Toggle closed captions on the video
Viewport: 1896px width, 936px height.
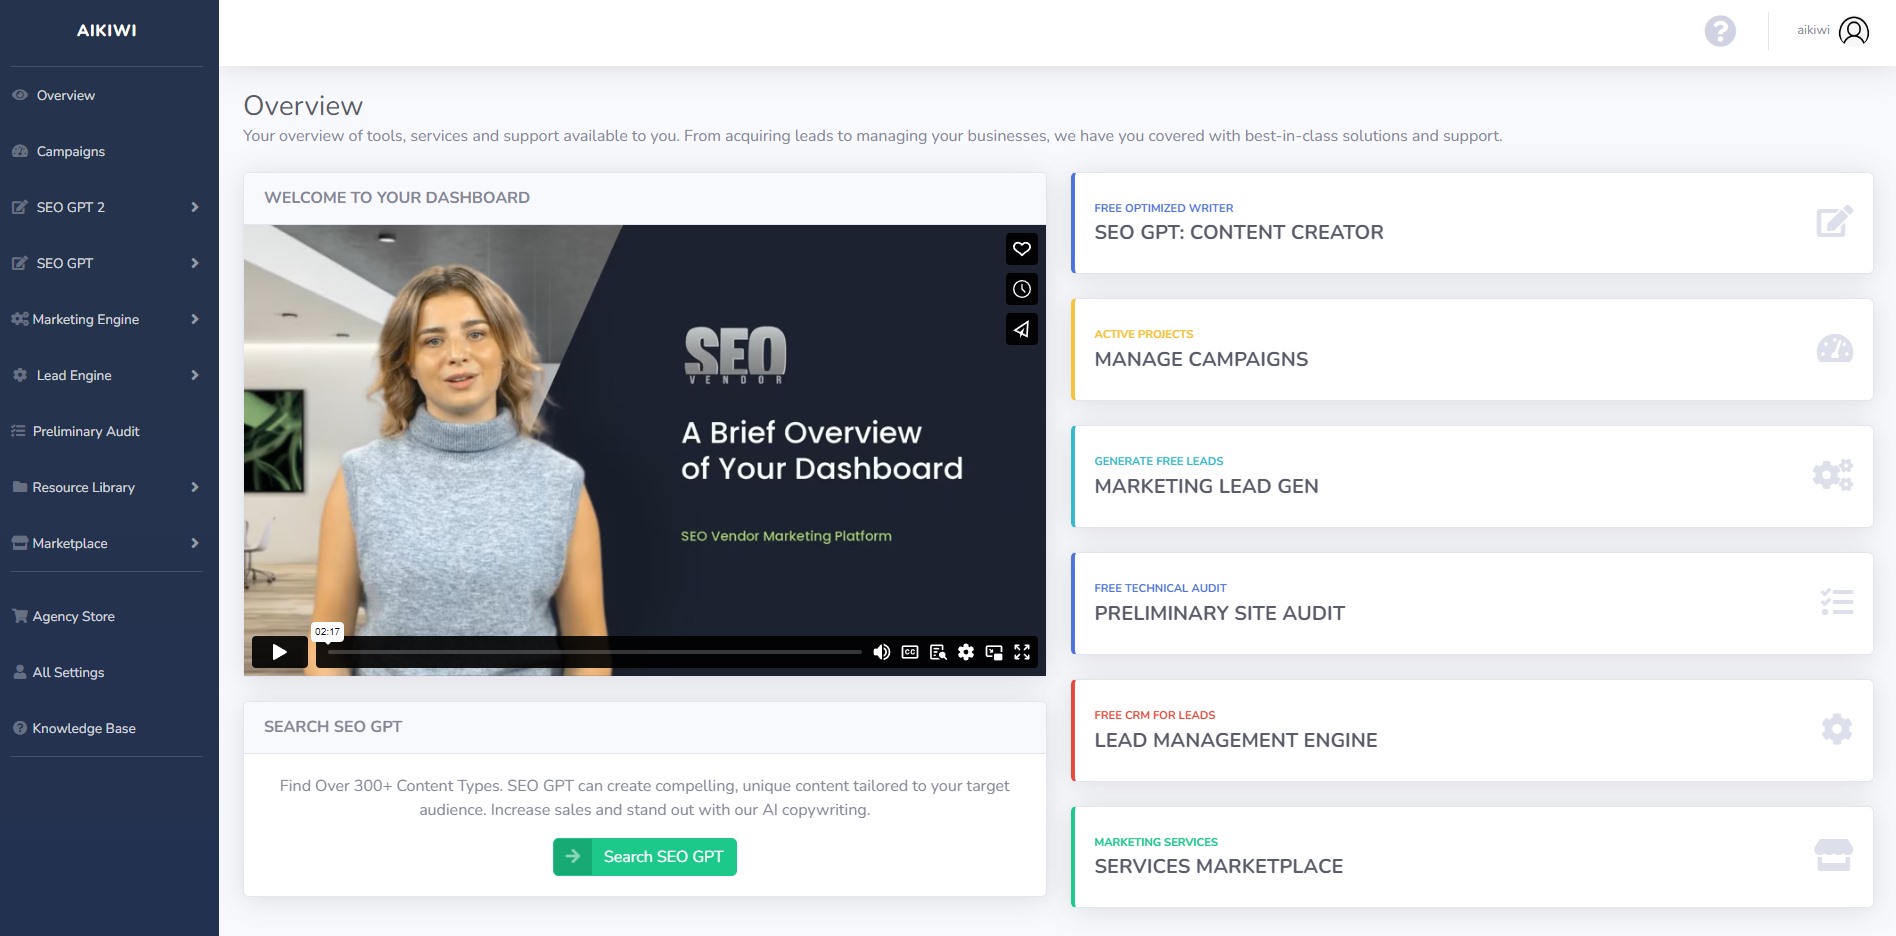(910, 652)
